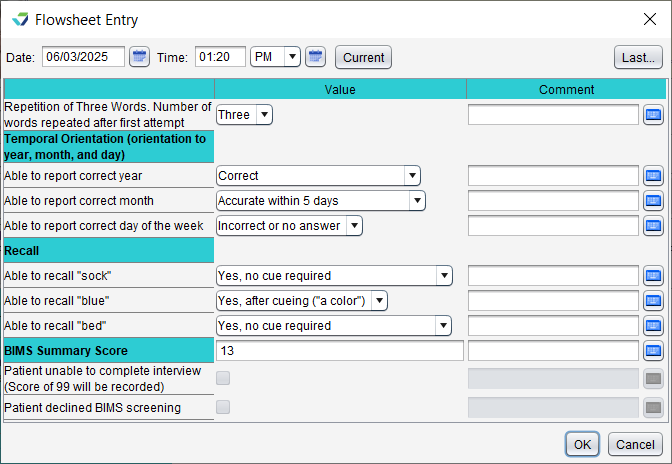The image size is (672, 464).
Task: Open comment editor icon for recall "bed" row
Action: [x=653, y=326]
